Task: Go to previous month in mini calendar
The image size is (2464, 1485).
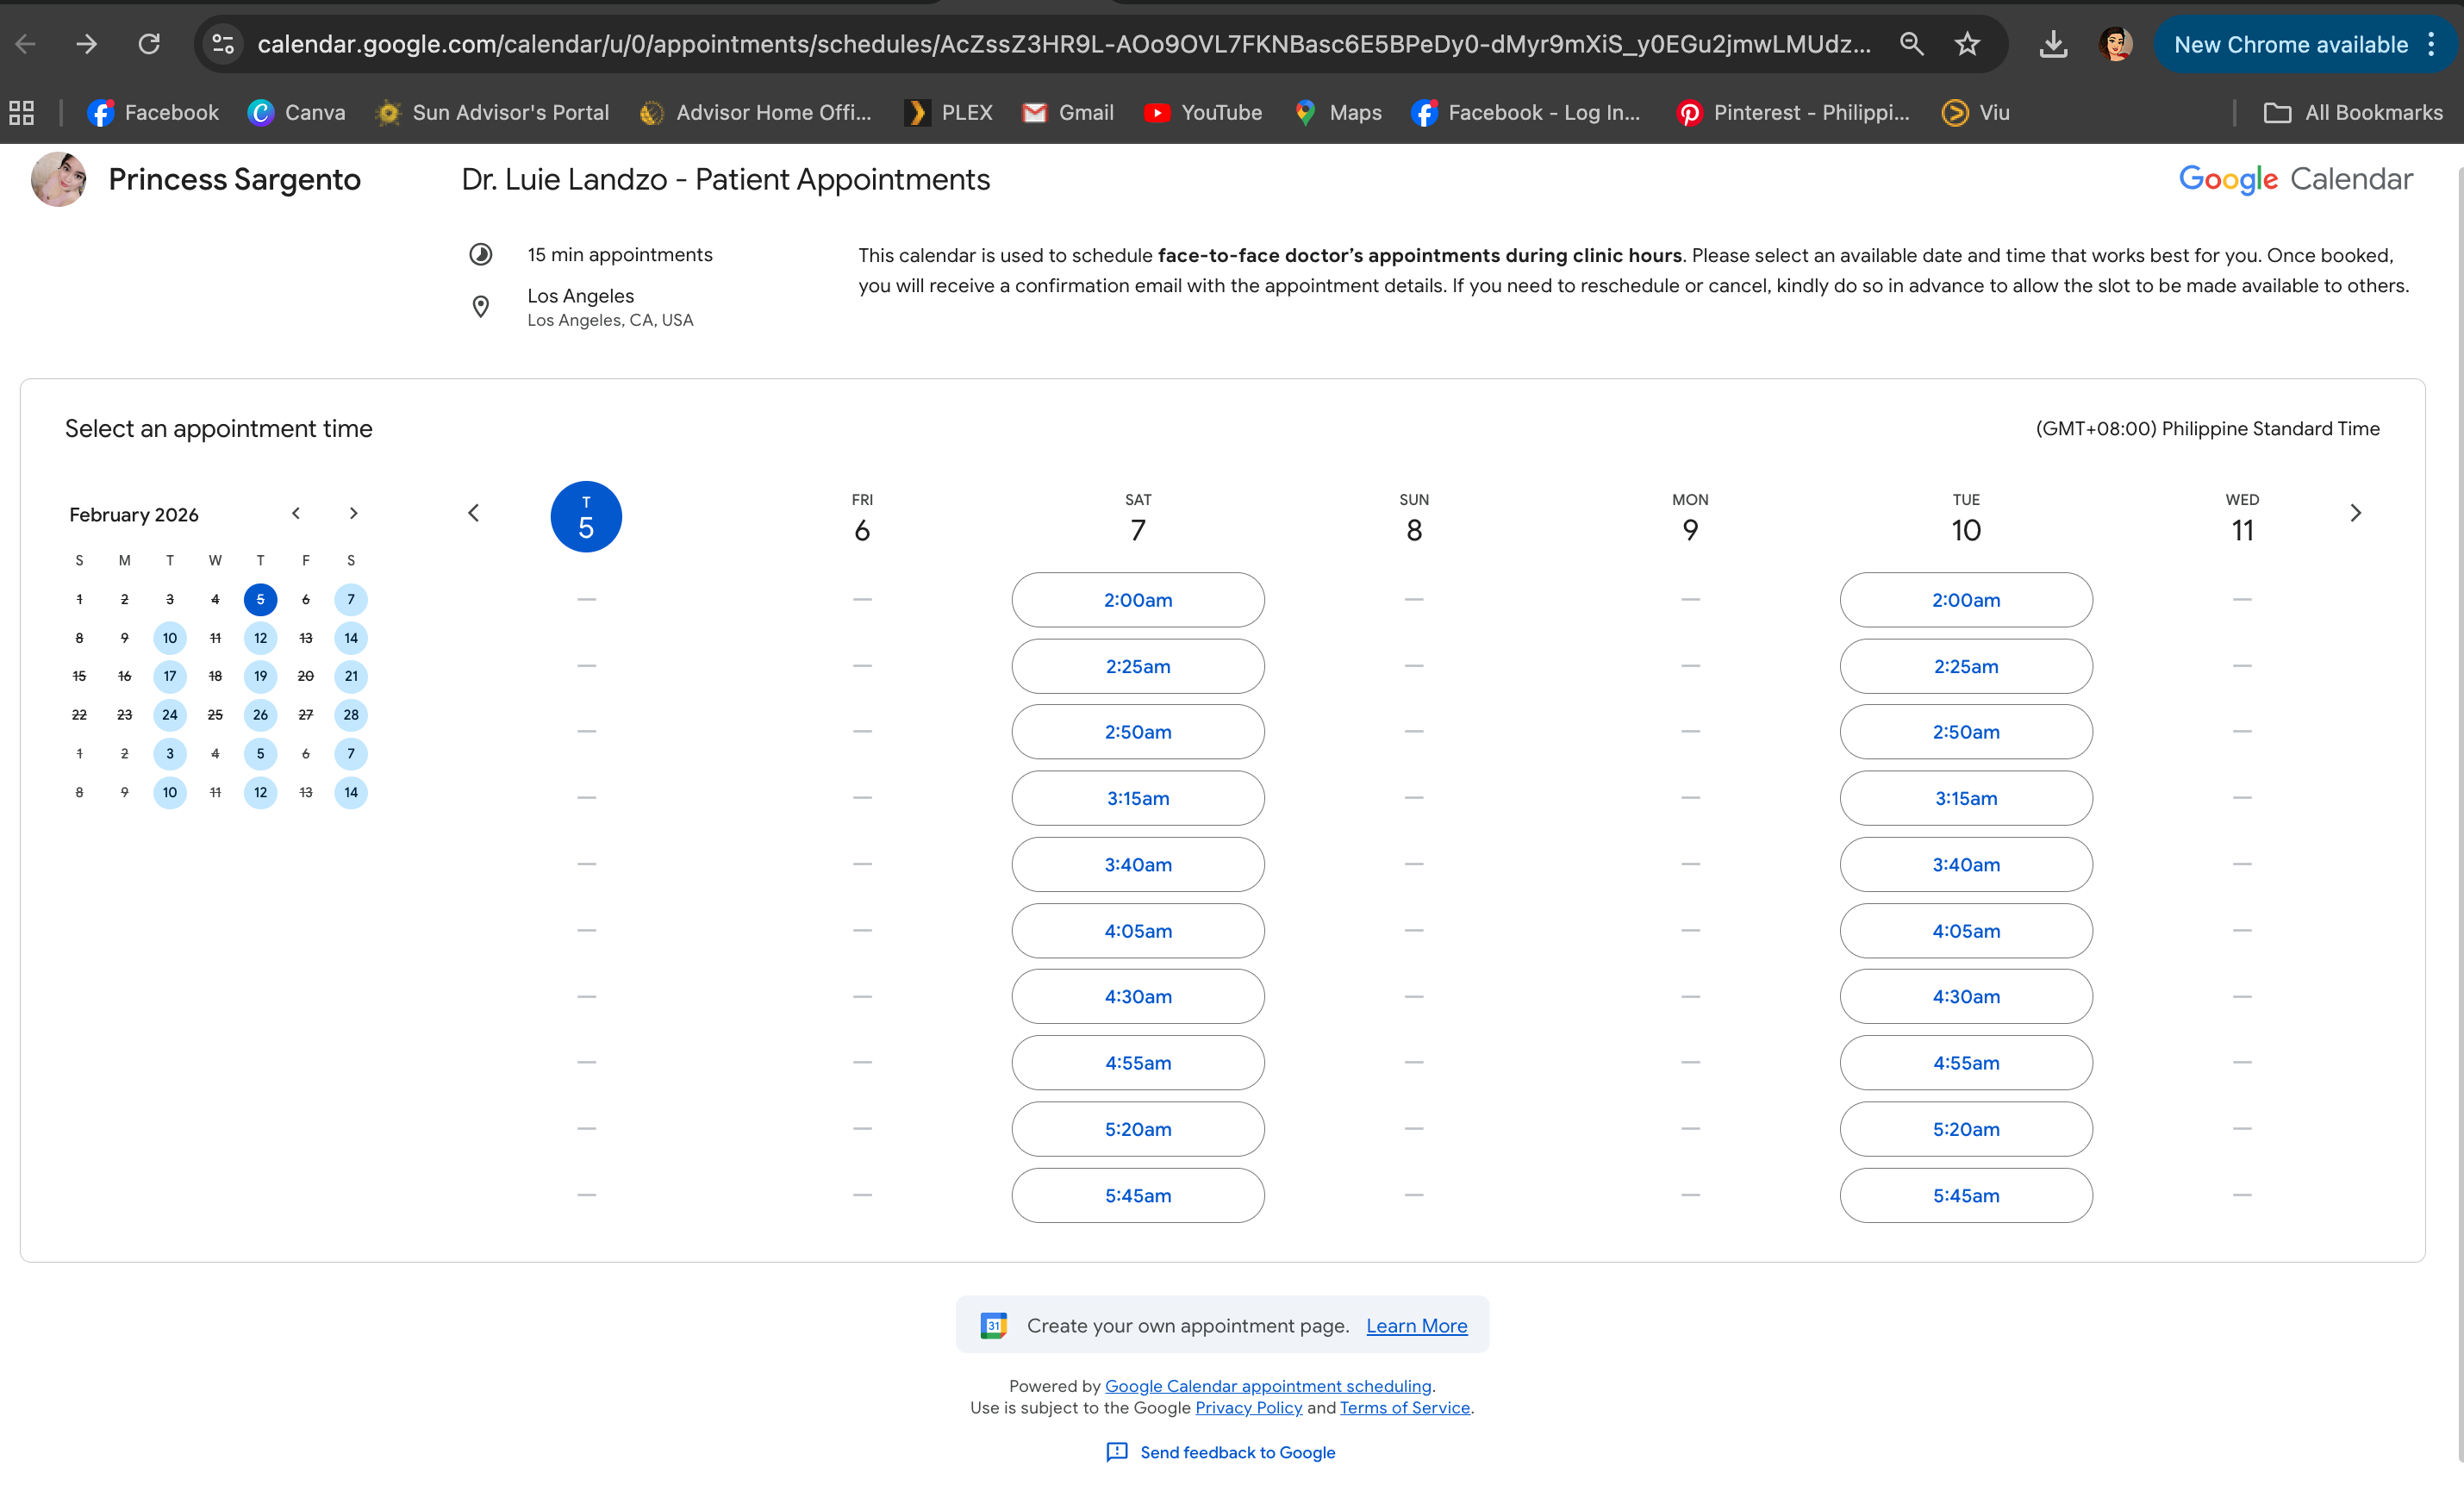Action: [296, 513]
